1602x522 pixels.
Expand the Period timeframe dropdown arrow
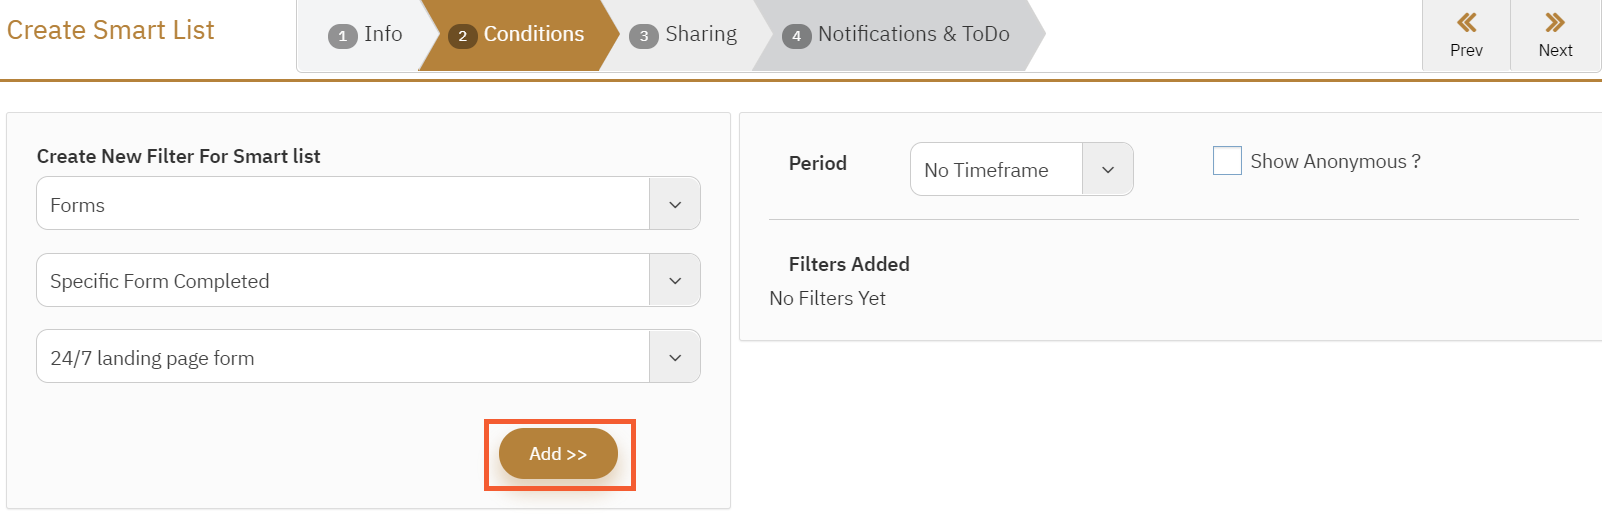(1107, 170)
